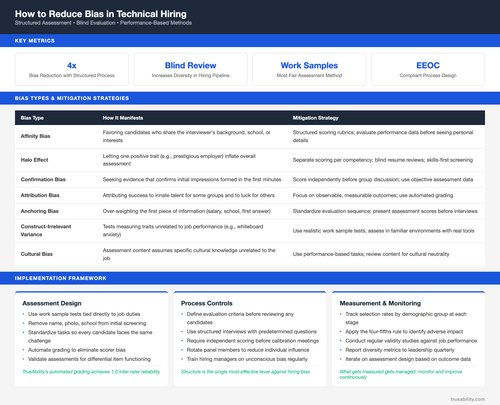The height and width of the screenshot is (405, 500).
Task: Click 'Assessment content assumes specific cultural knowledge' cell
Action: pyautogui.click(x=189, y=254)
